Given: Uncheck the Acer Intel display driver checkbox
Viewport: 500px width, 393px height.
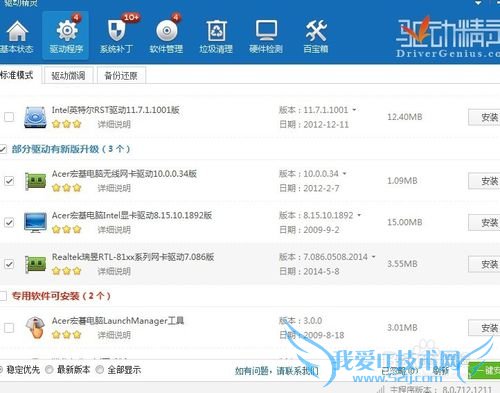Looking at the screenshot, I should (x=9, y=222).
